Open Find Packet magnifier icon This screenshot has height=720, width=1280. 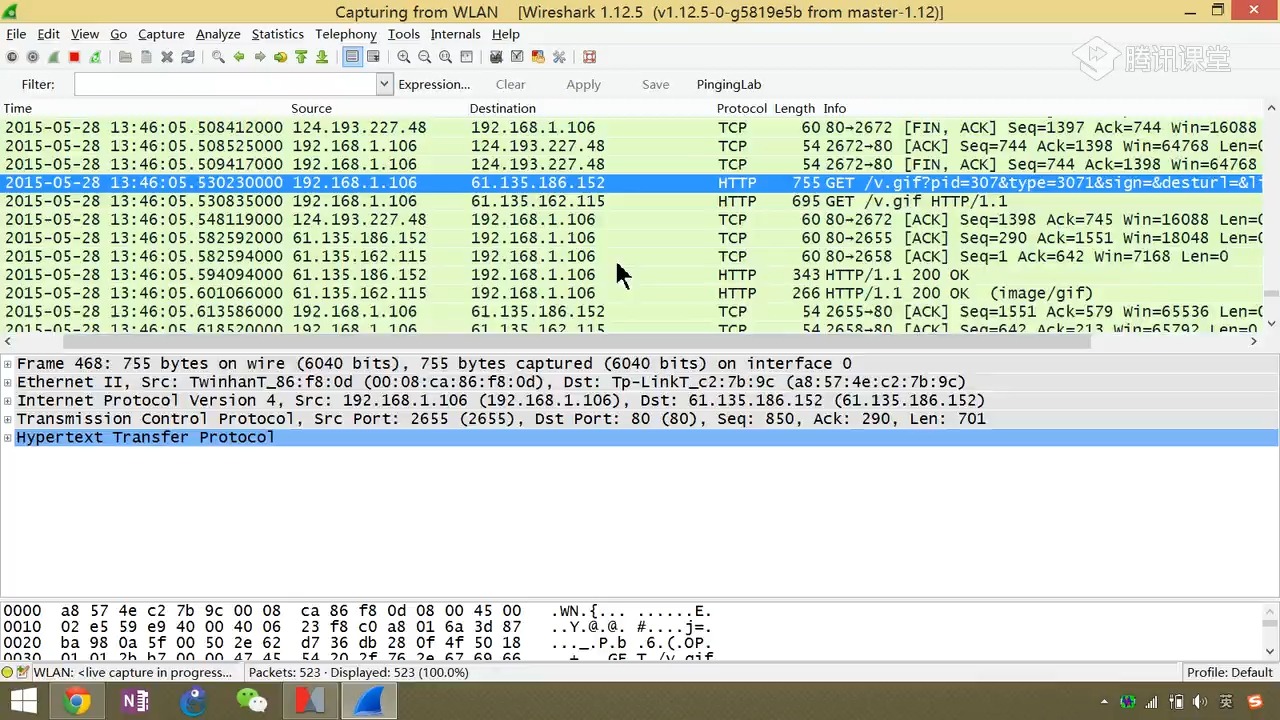click(218, 57)
